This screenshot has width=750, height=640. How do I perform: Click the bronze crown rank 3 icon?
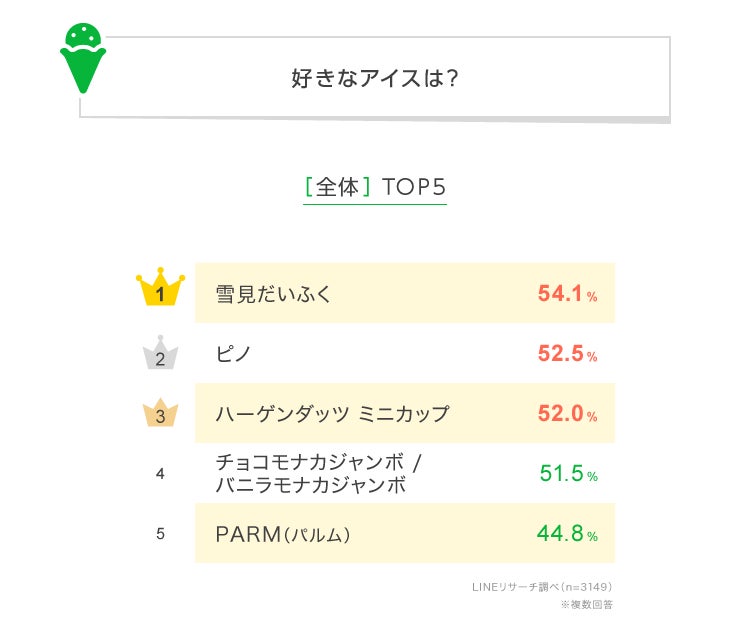[160, 413]
